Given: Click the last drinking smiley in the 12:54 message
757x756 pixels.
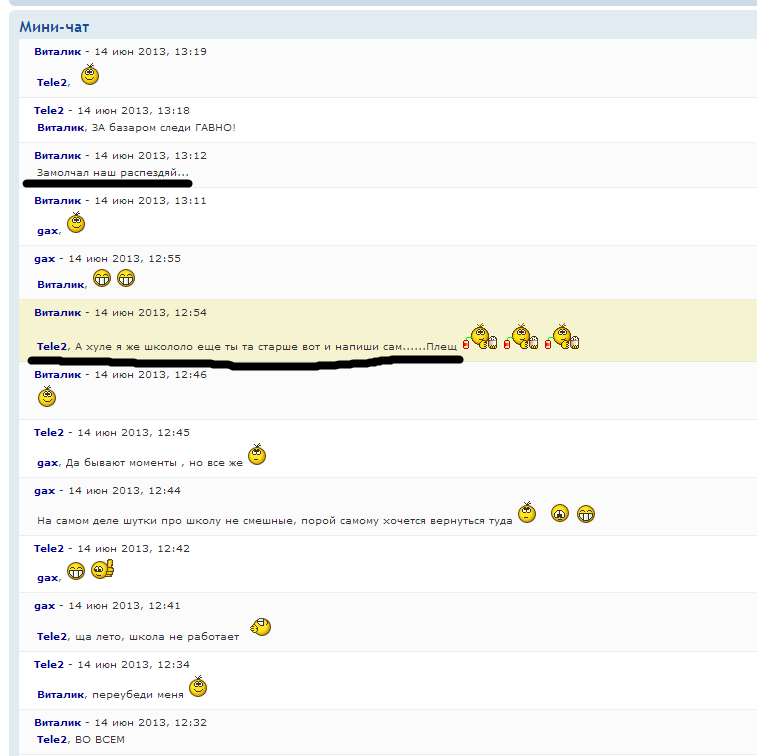Looking at the screenshot, I should [562, 336].
